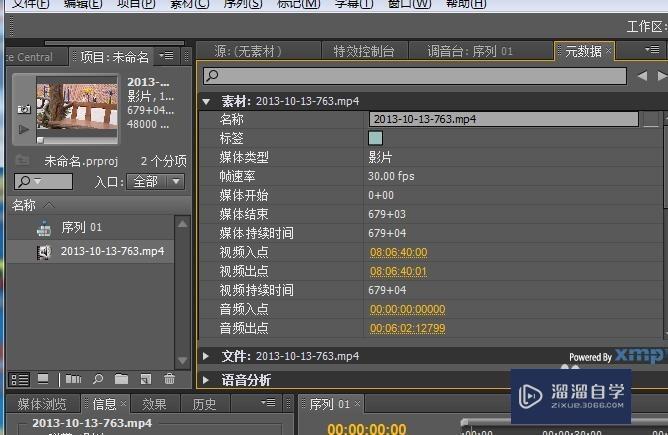
Task: Close the 序列 01 timeline tab
Action: 357,403
